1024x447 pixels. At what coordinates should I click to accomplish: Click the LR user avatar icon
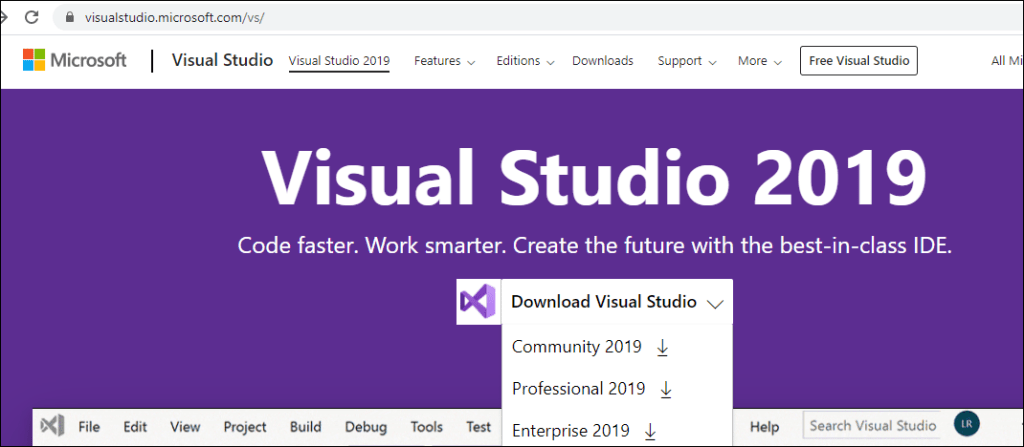point(966,426)
